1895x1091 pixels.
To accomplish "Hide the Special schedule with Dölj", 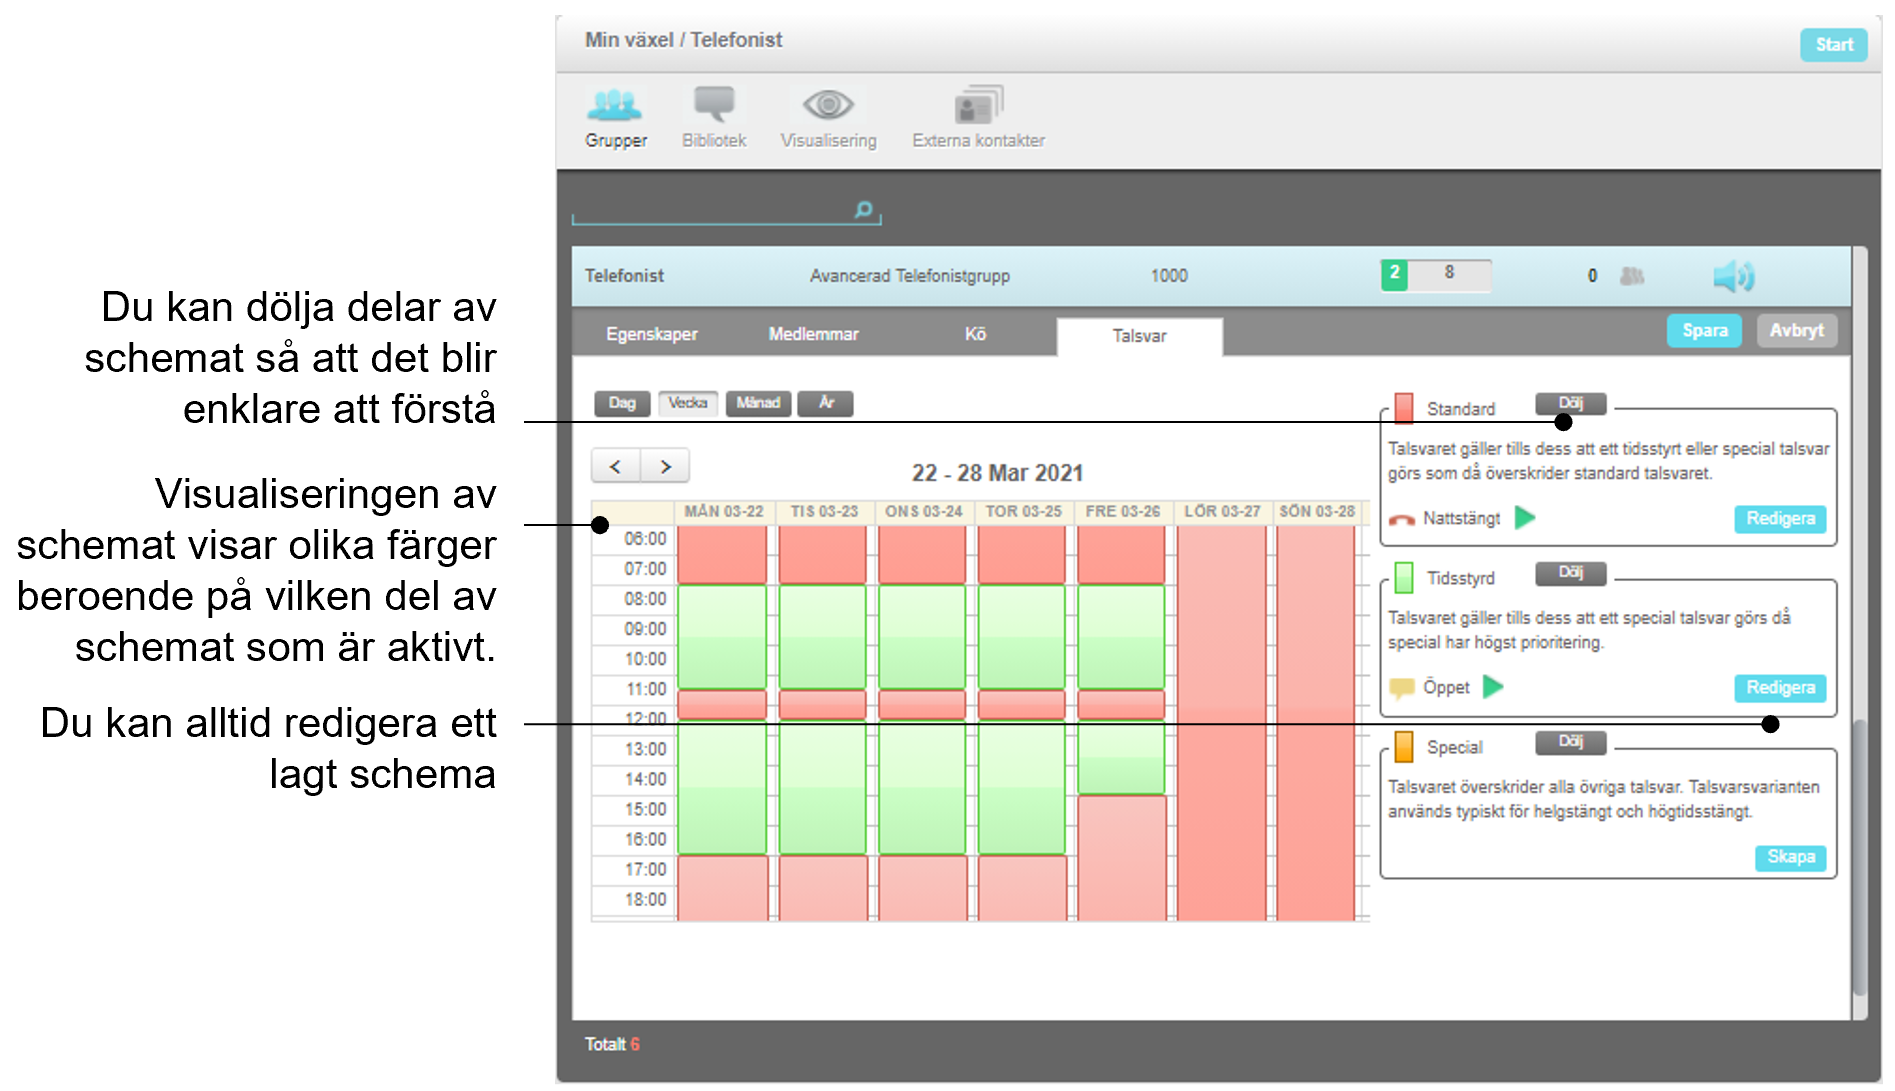I will pos(1571,741).
